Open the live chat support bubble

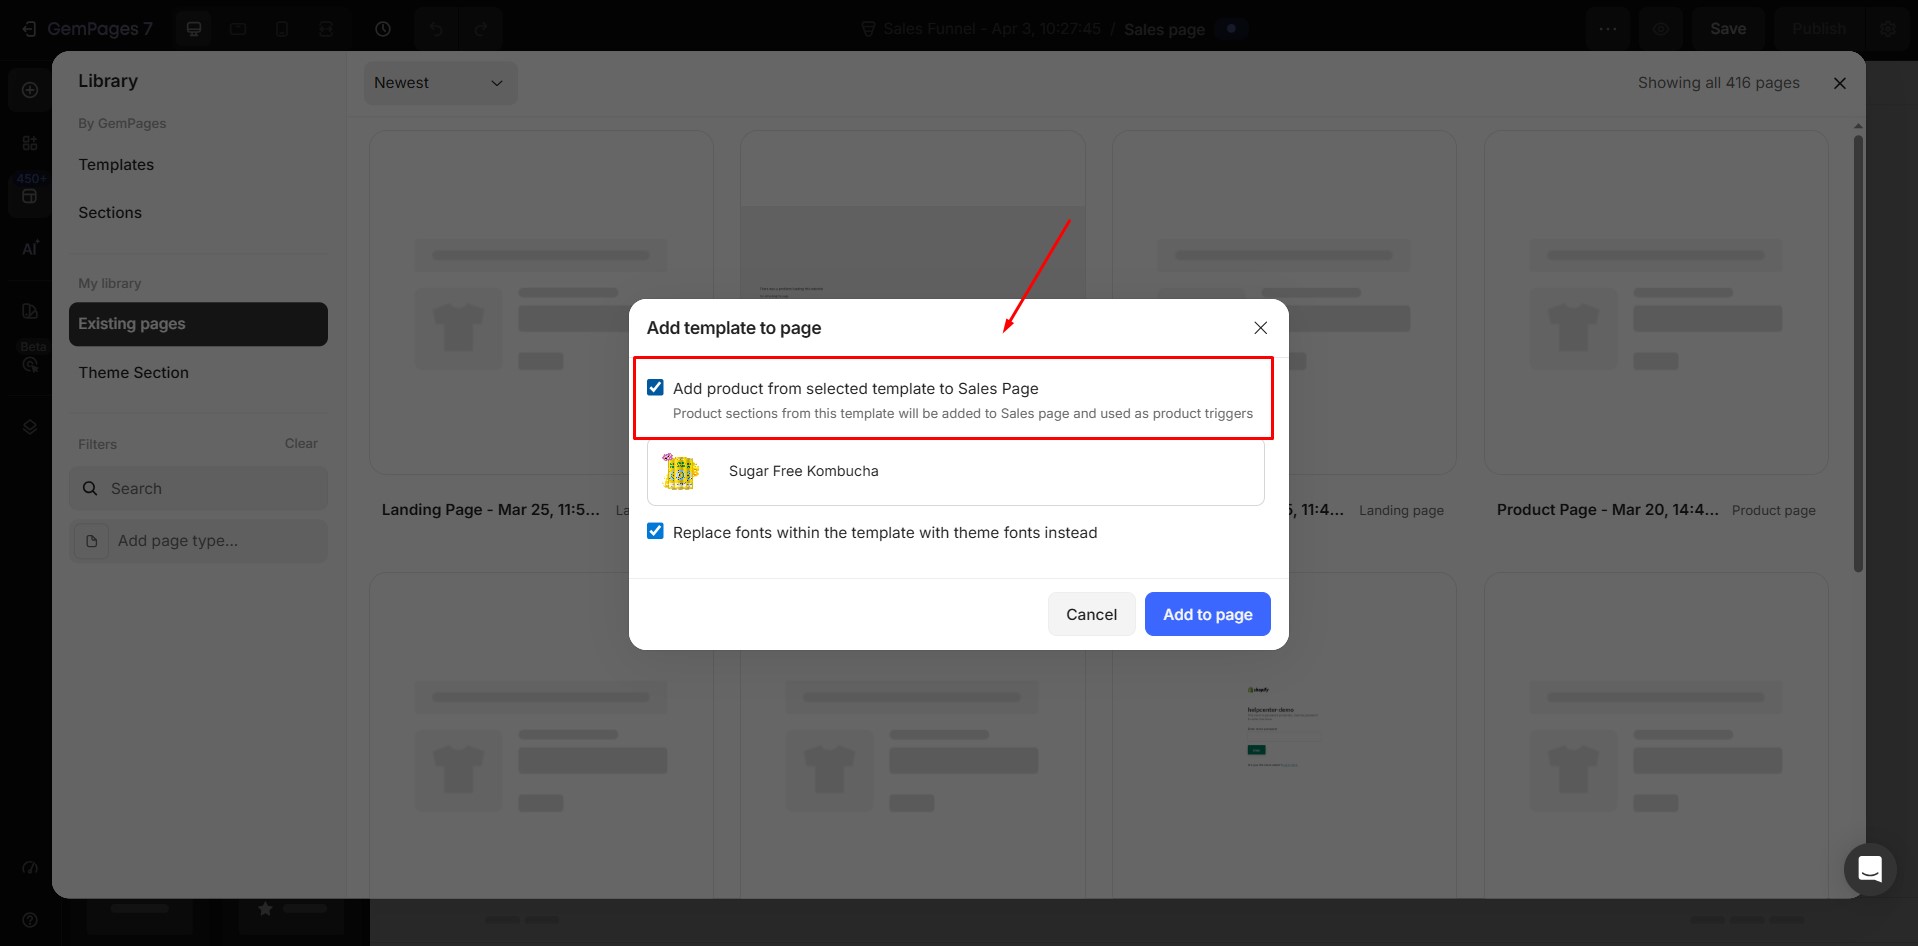(x=1869, y=869)
